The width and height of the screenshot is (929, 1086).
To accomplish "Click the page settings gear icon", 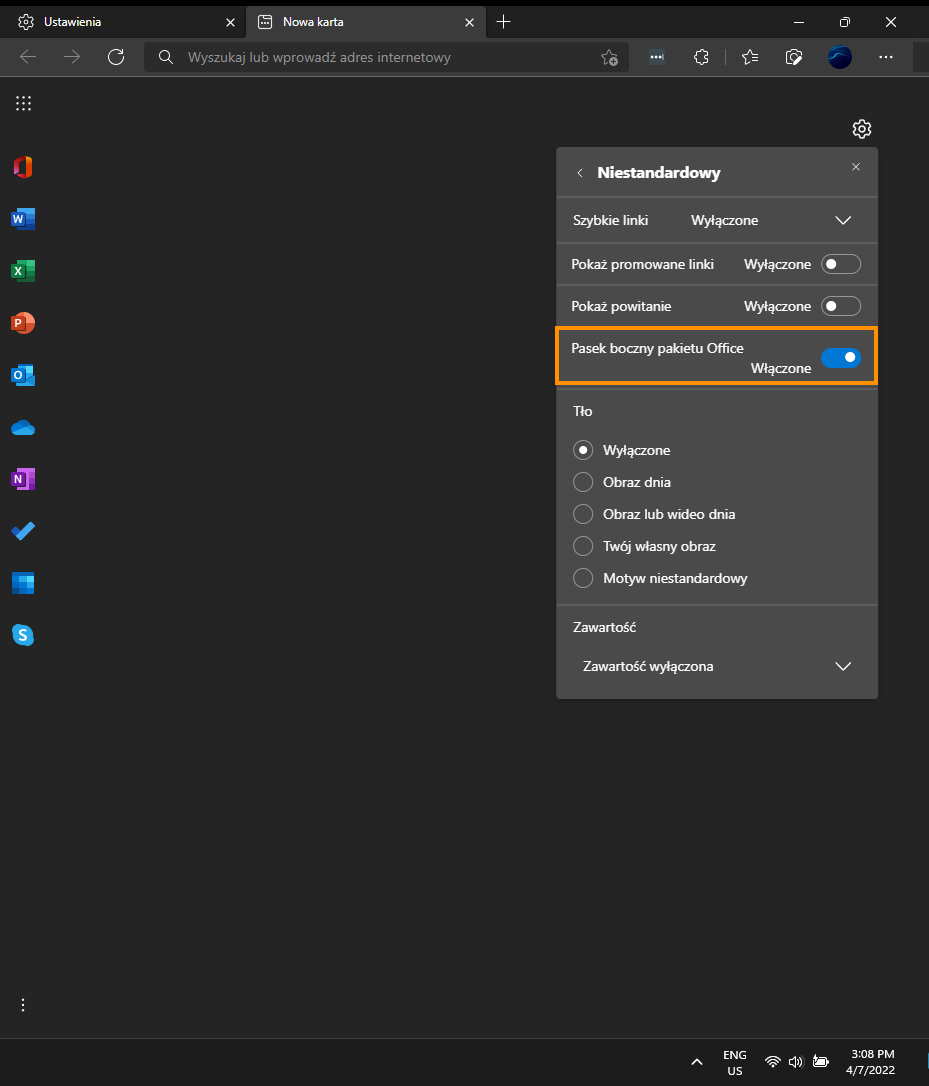I will (862, 129).
